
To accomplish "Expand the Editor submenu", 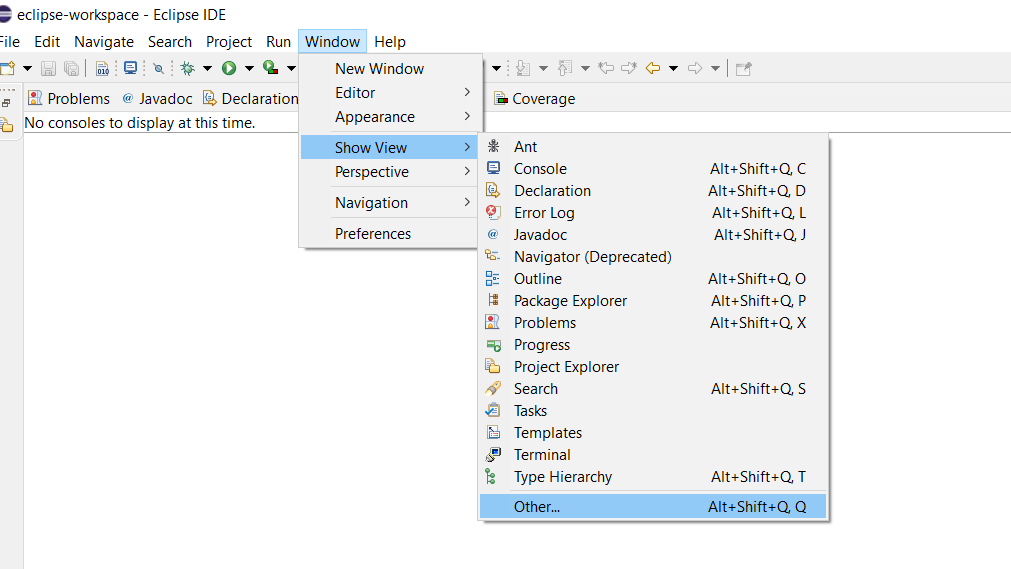I will pyautogui.click(x=389, y=93).
